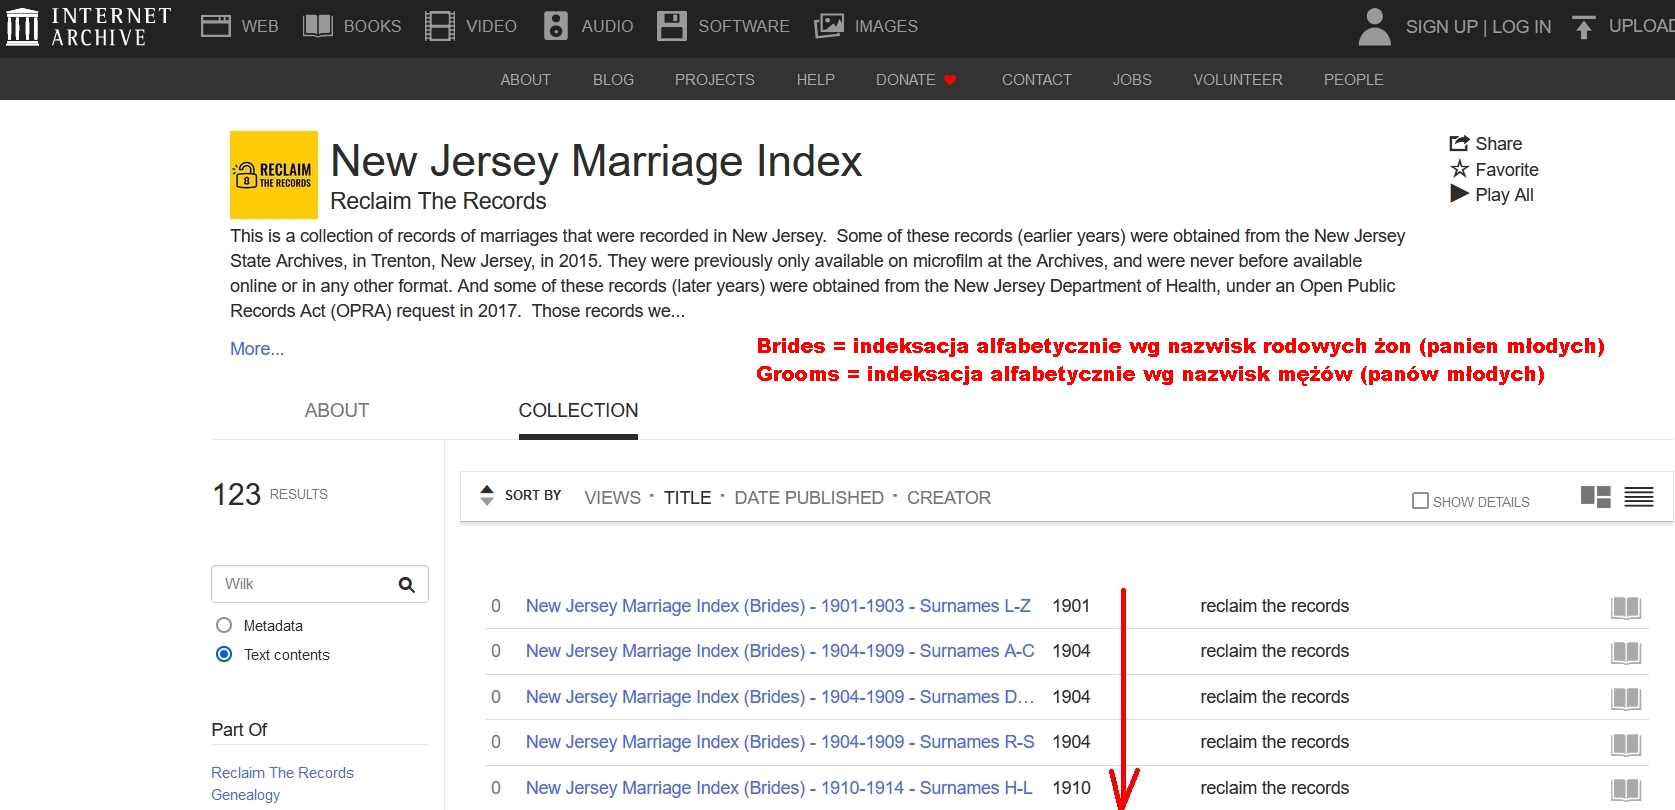Open Brides 1901-1903 Surnames L-Z record

click(778, 606)
